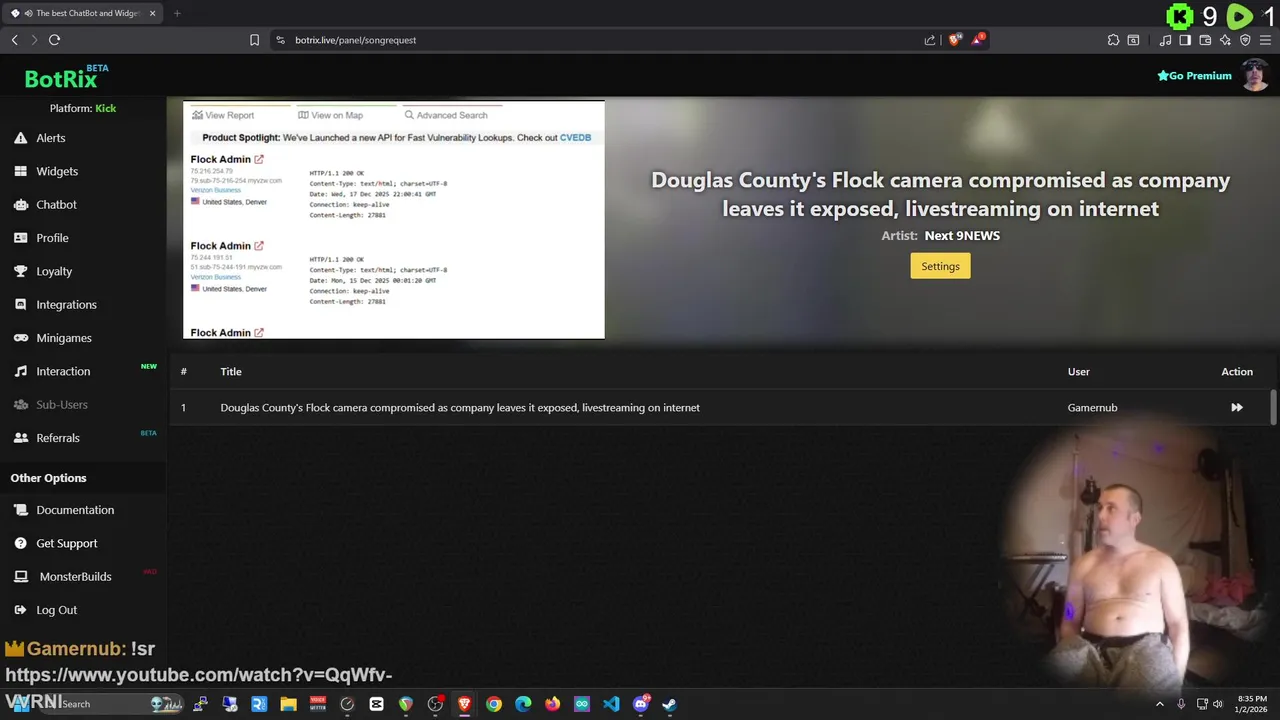
Task: Open Brave browser in the taskbar
Action: (464, 704)
